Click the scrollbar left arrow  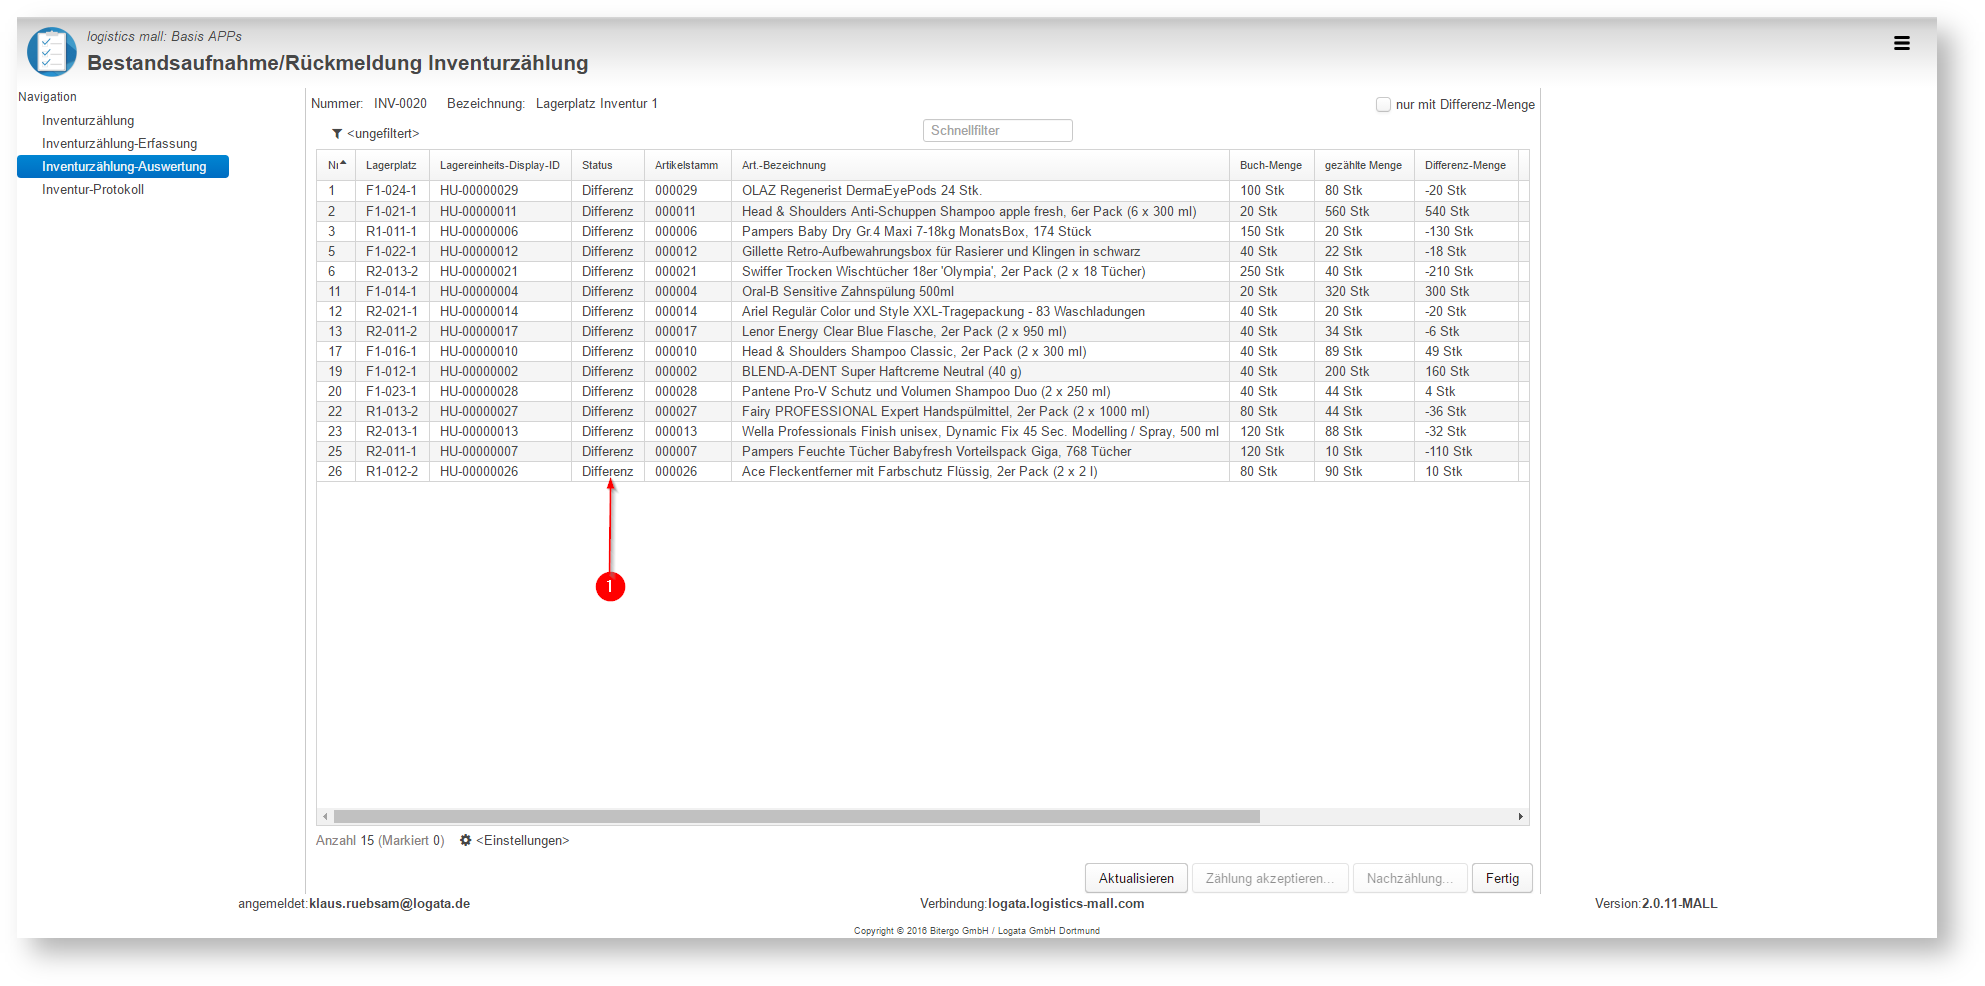(x=325, y=817)
